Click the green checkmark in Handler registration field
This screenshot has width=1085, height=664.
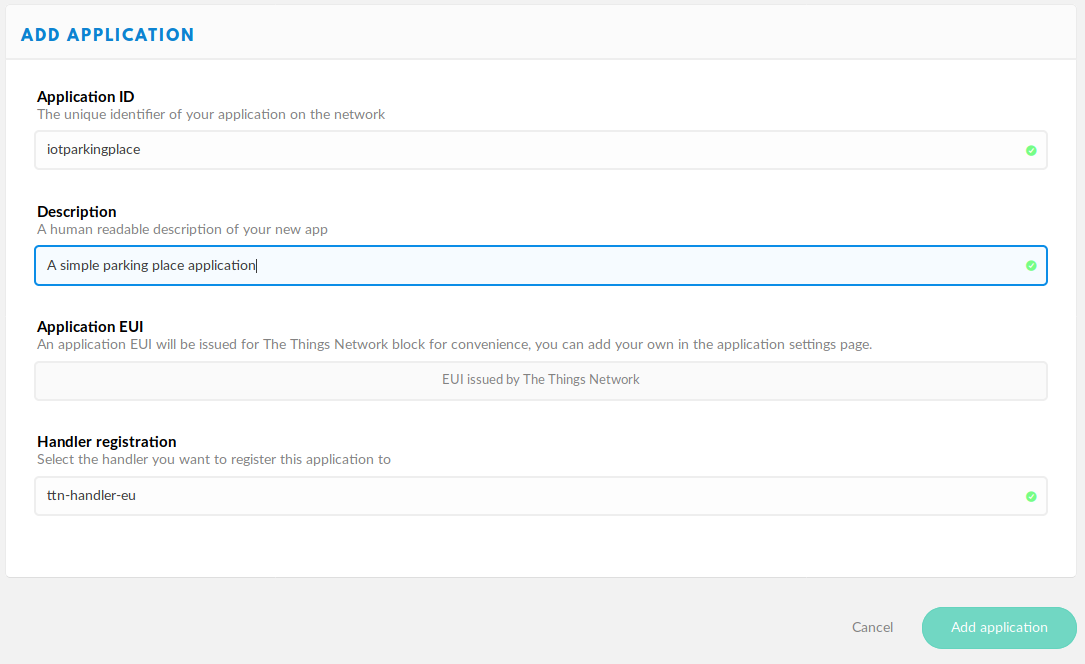[1031, 497]
